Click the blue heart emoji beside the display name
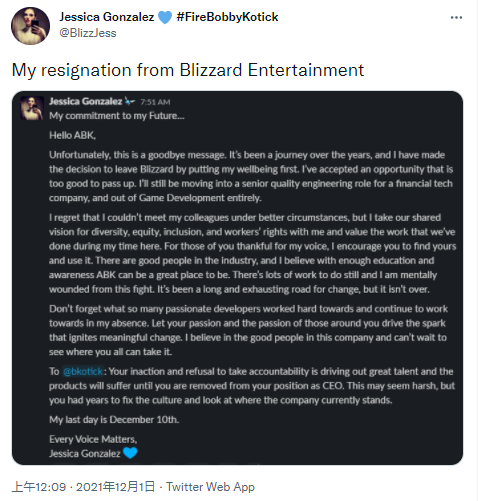The width and height of the screenshot is (478, 501). [165, 17]
